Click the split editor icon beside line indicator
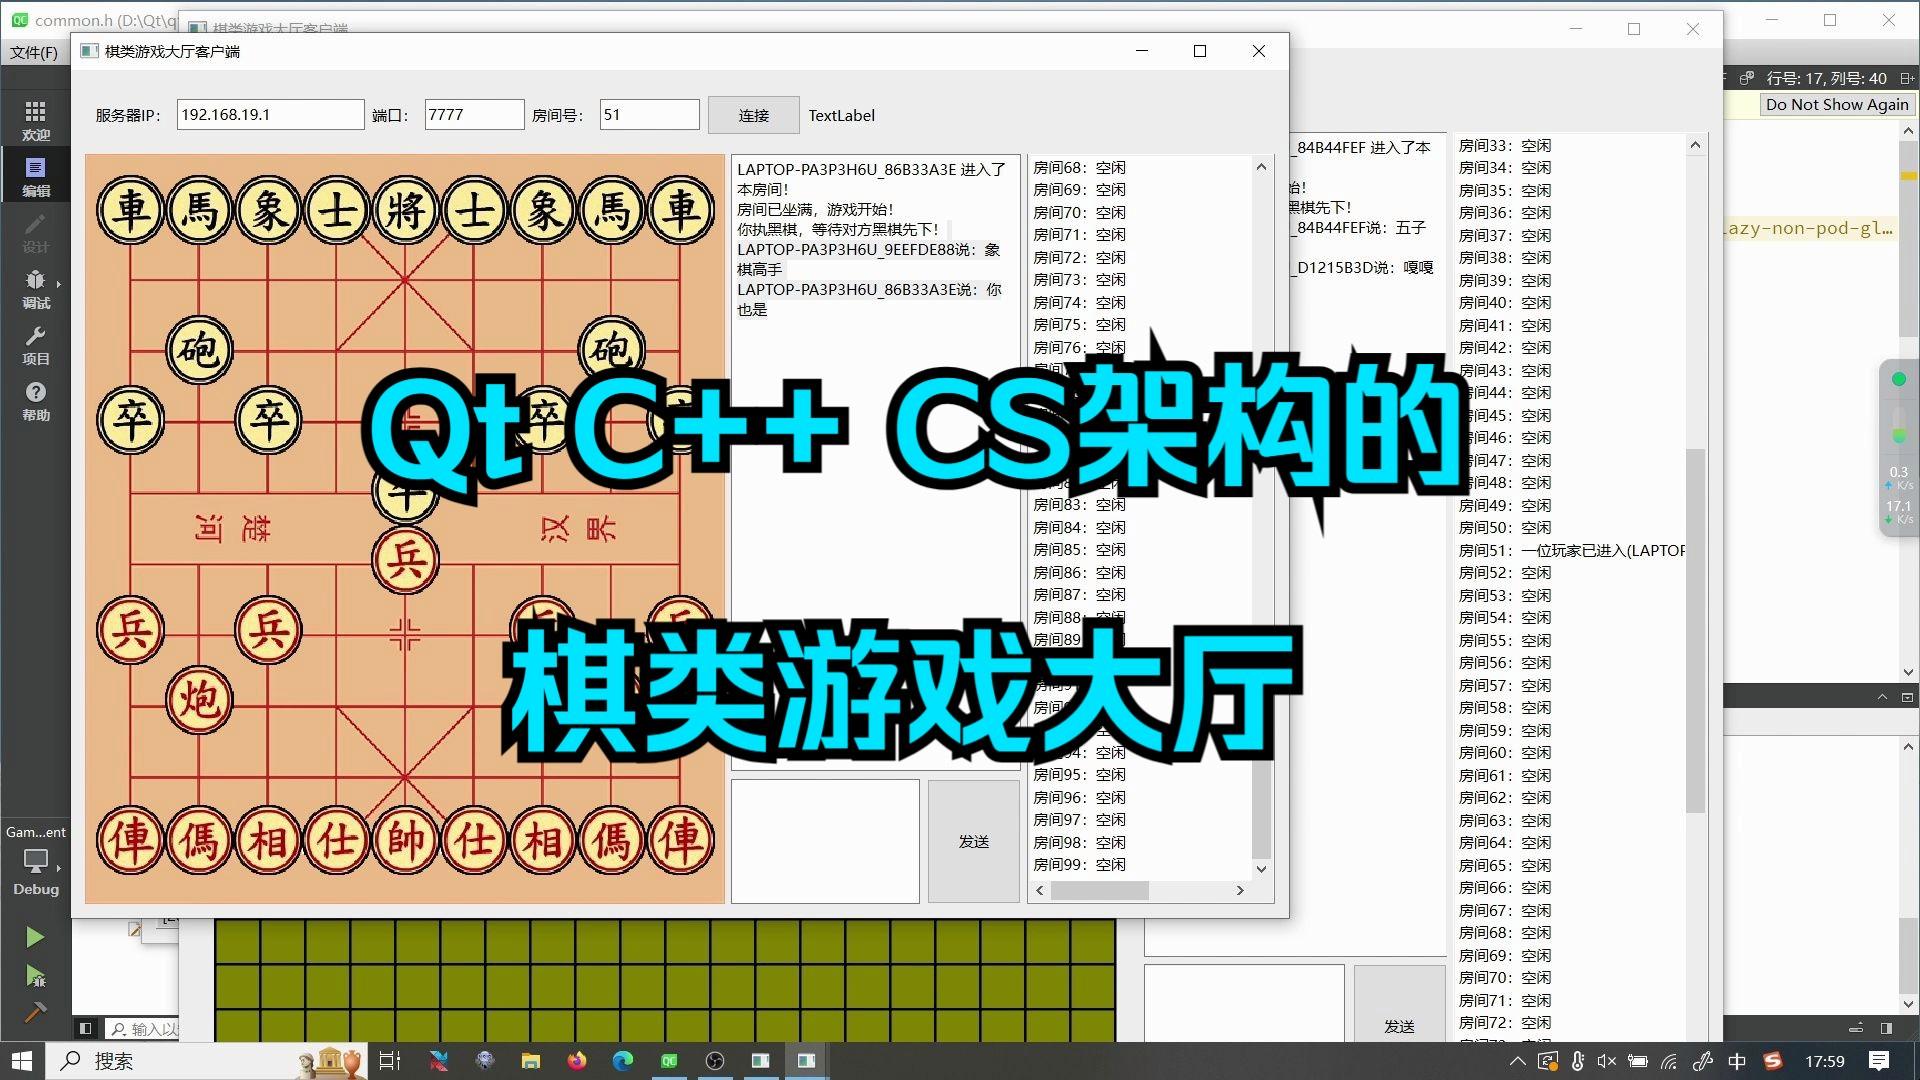 coord(1907,78)
